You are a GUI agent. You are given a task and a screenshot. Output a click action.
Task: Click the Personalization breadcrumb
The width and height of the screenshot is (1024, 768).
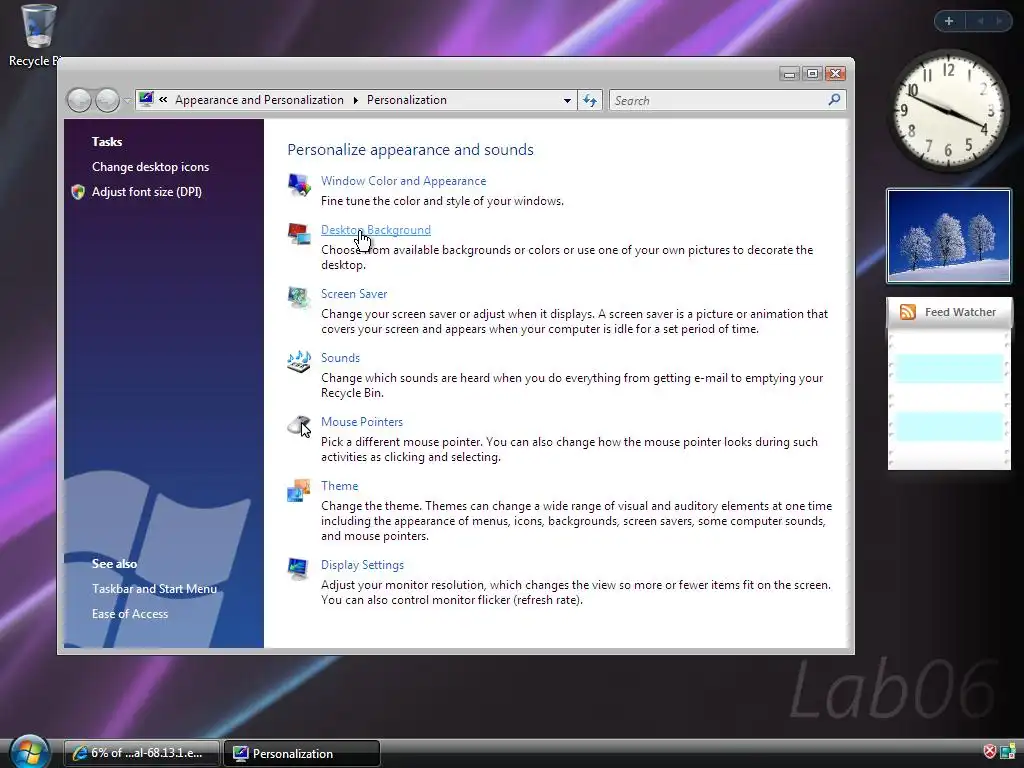pyautogui.click(x=407, y=100)
